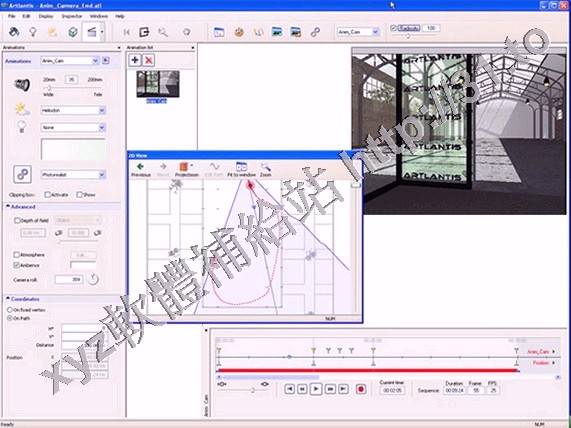Open the Photorealist rendering dropdown
571x428 pixels.
tap(73, 174)
